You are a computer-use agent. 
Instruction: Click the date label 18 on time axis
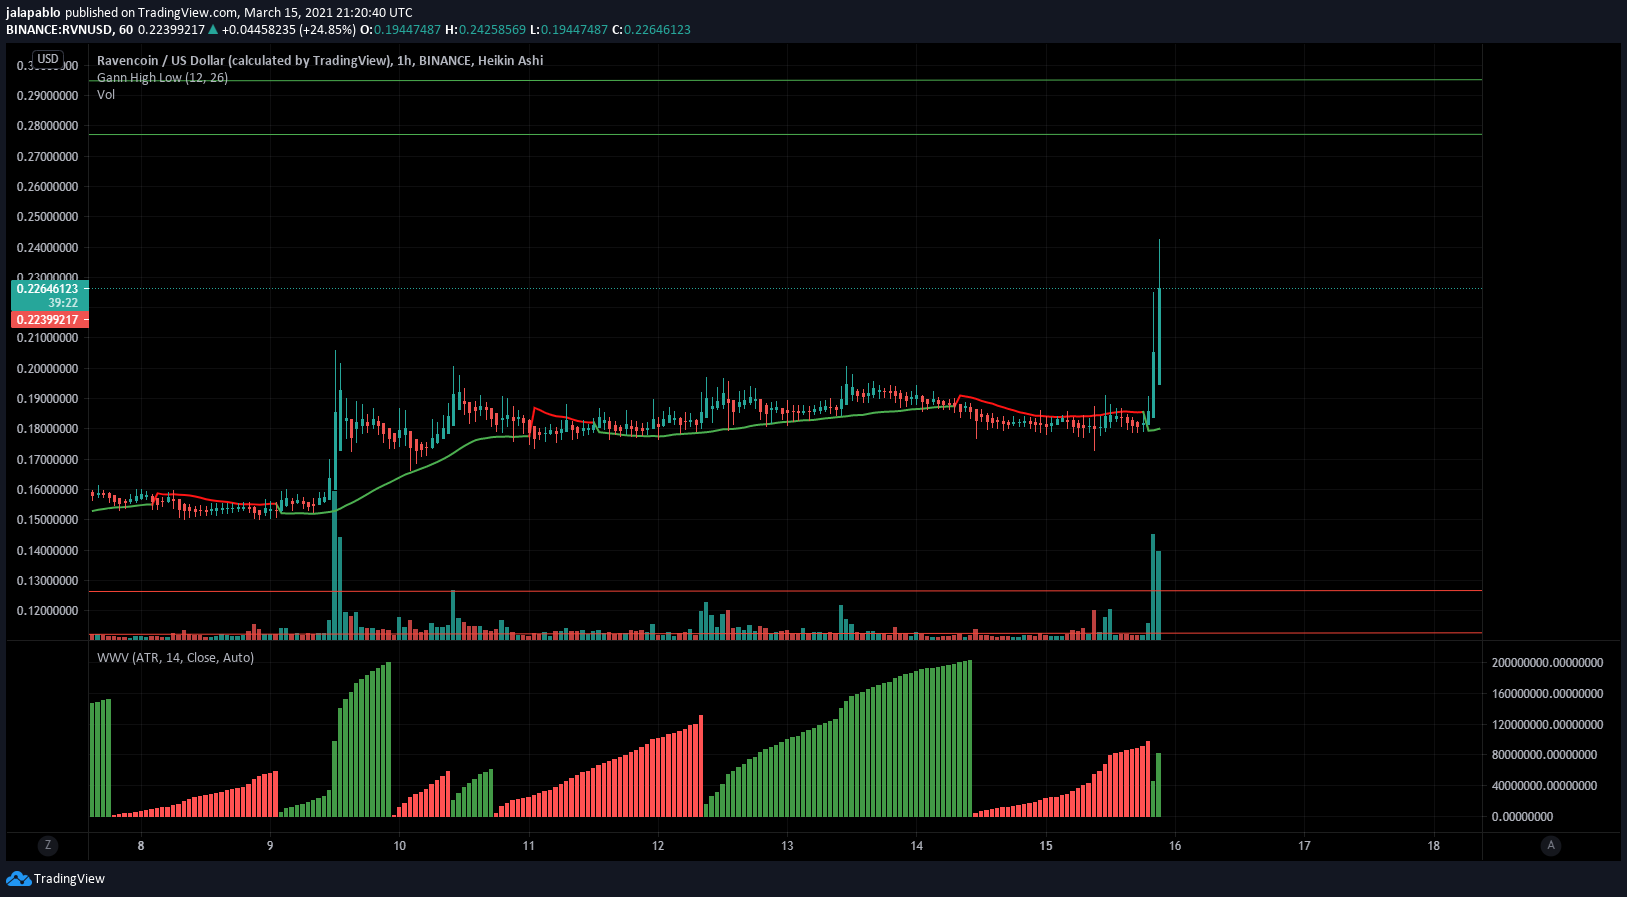click(x=1434, y=846)
